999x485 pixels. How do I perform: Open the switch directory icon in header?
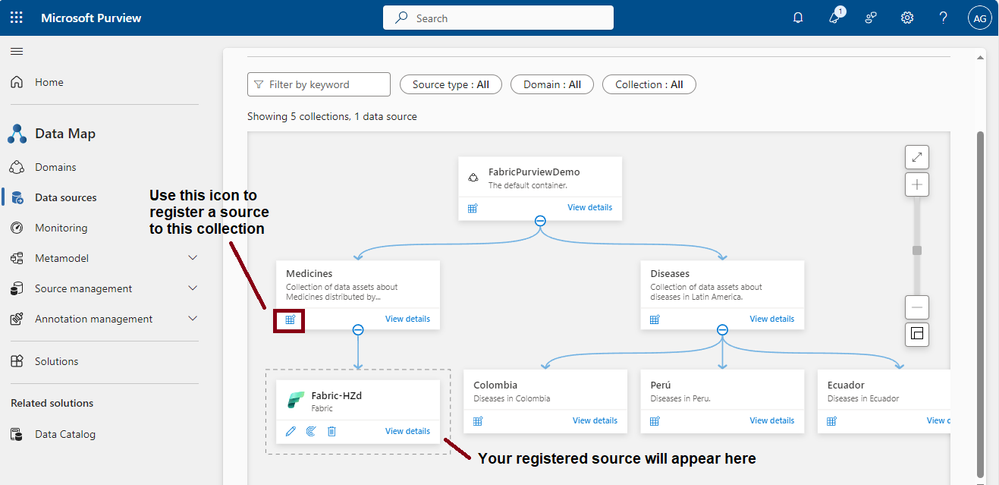tap(871, 18)
